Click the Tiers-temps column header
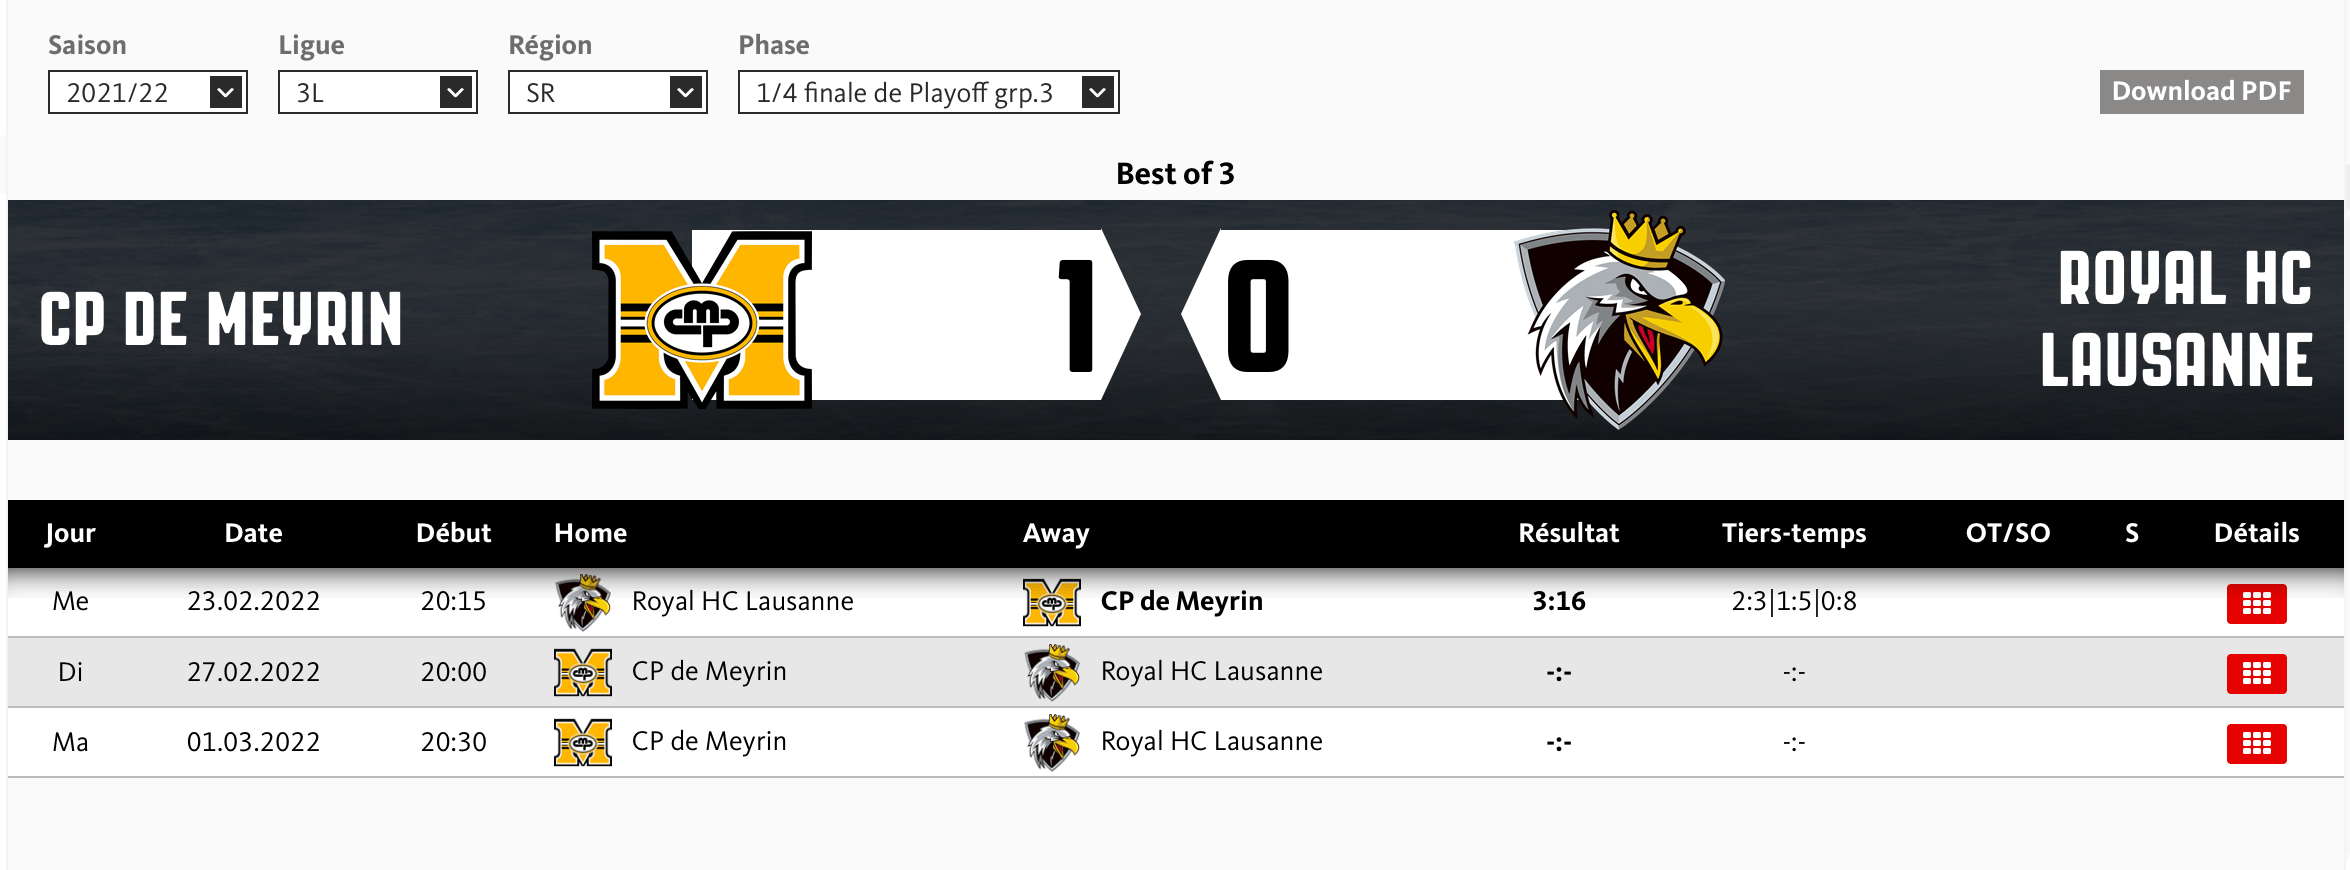Image resolution: width=2350 pixels, height=870 pixels. (1794, 533)
